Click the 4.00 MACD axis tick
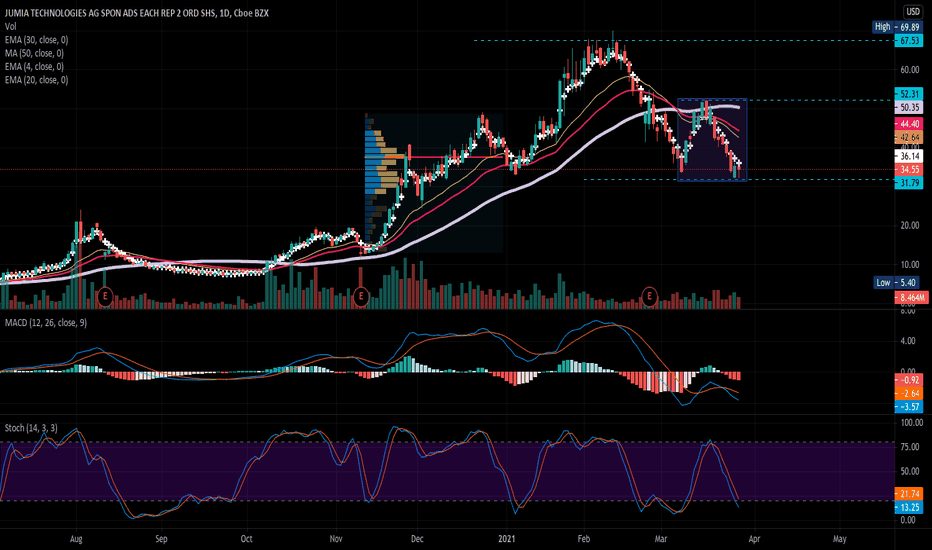Image resolution: width=932 pixels, height=550 pixels. tap(908, 341)
